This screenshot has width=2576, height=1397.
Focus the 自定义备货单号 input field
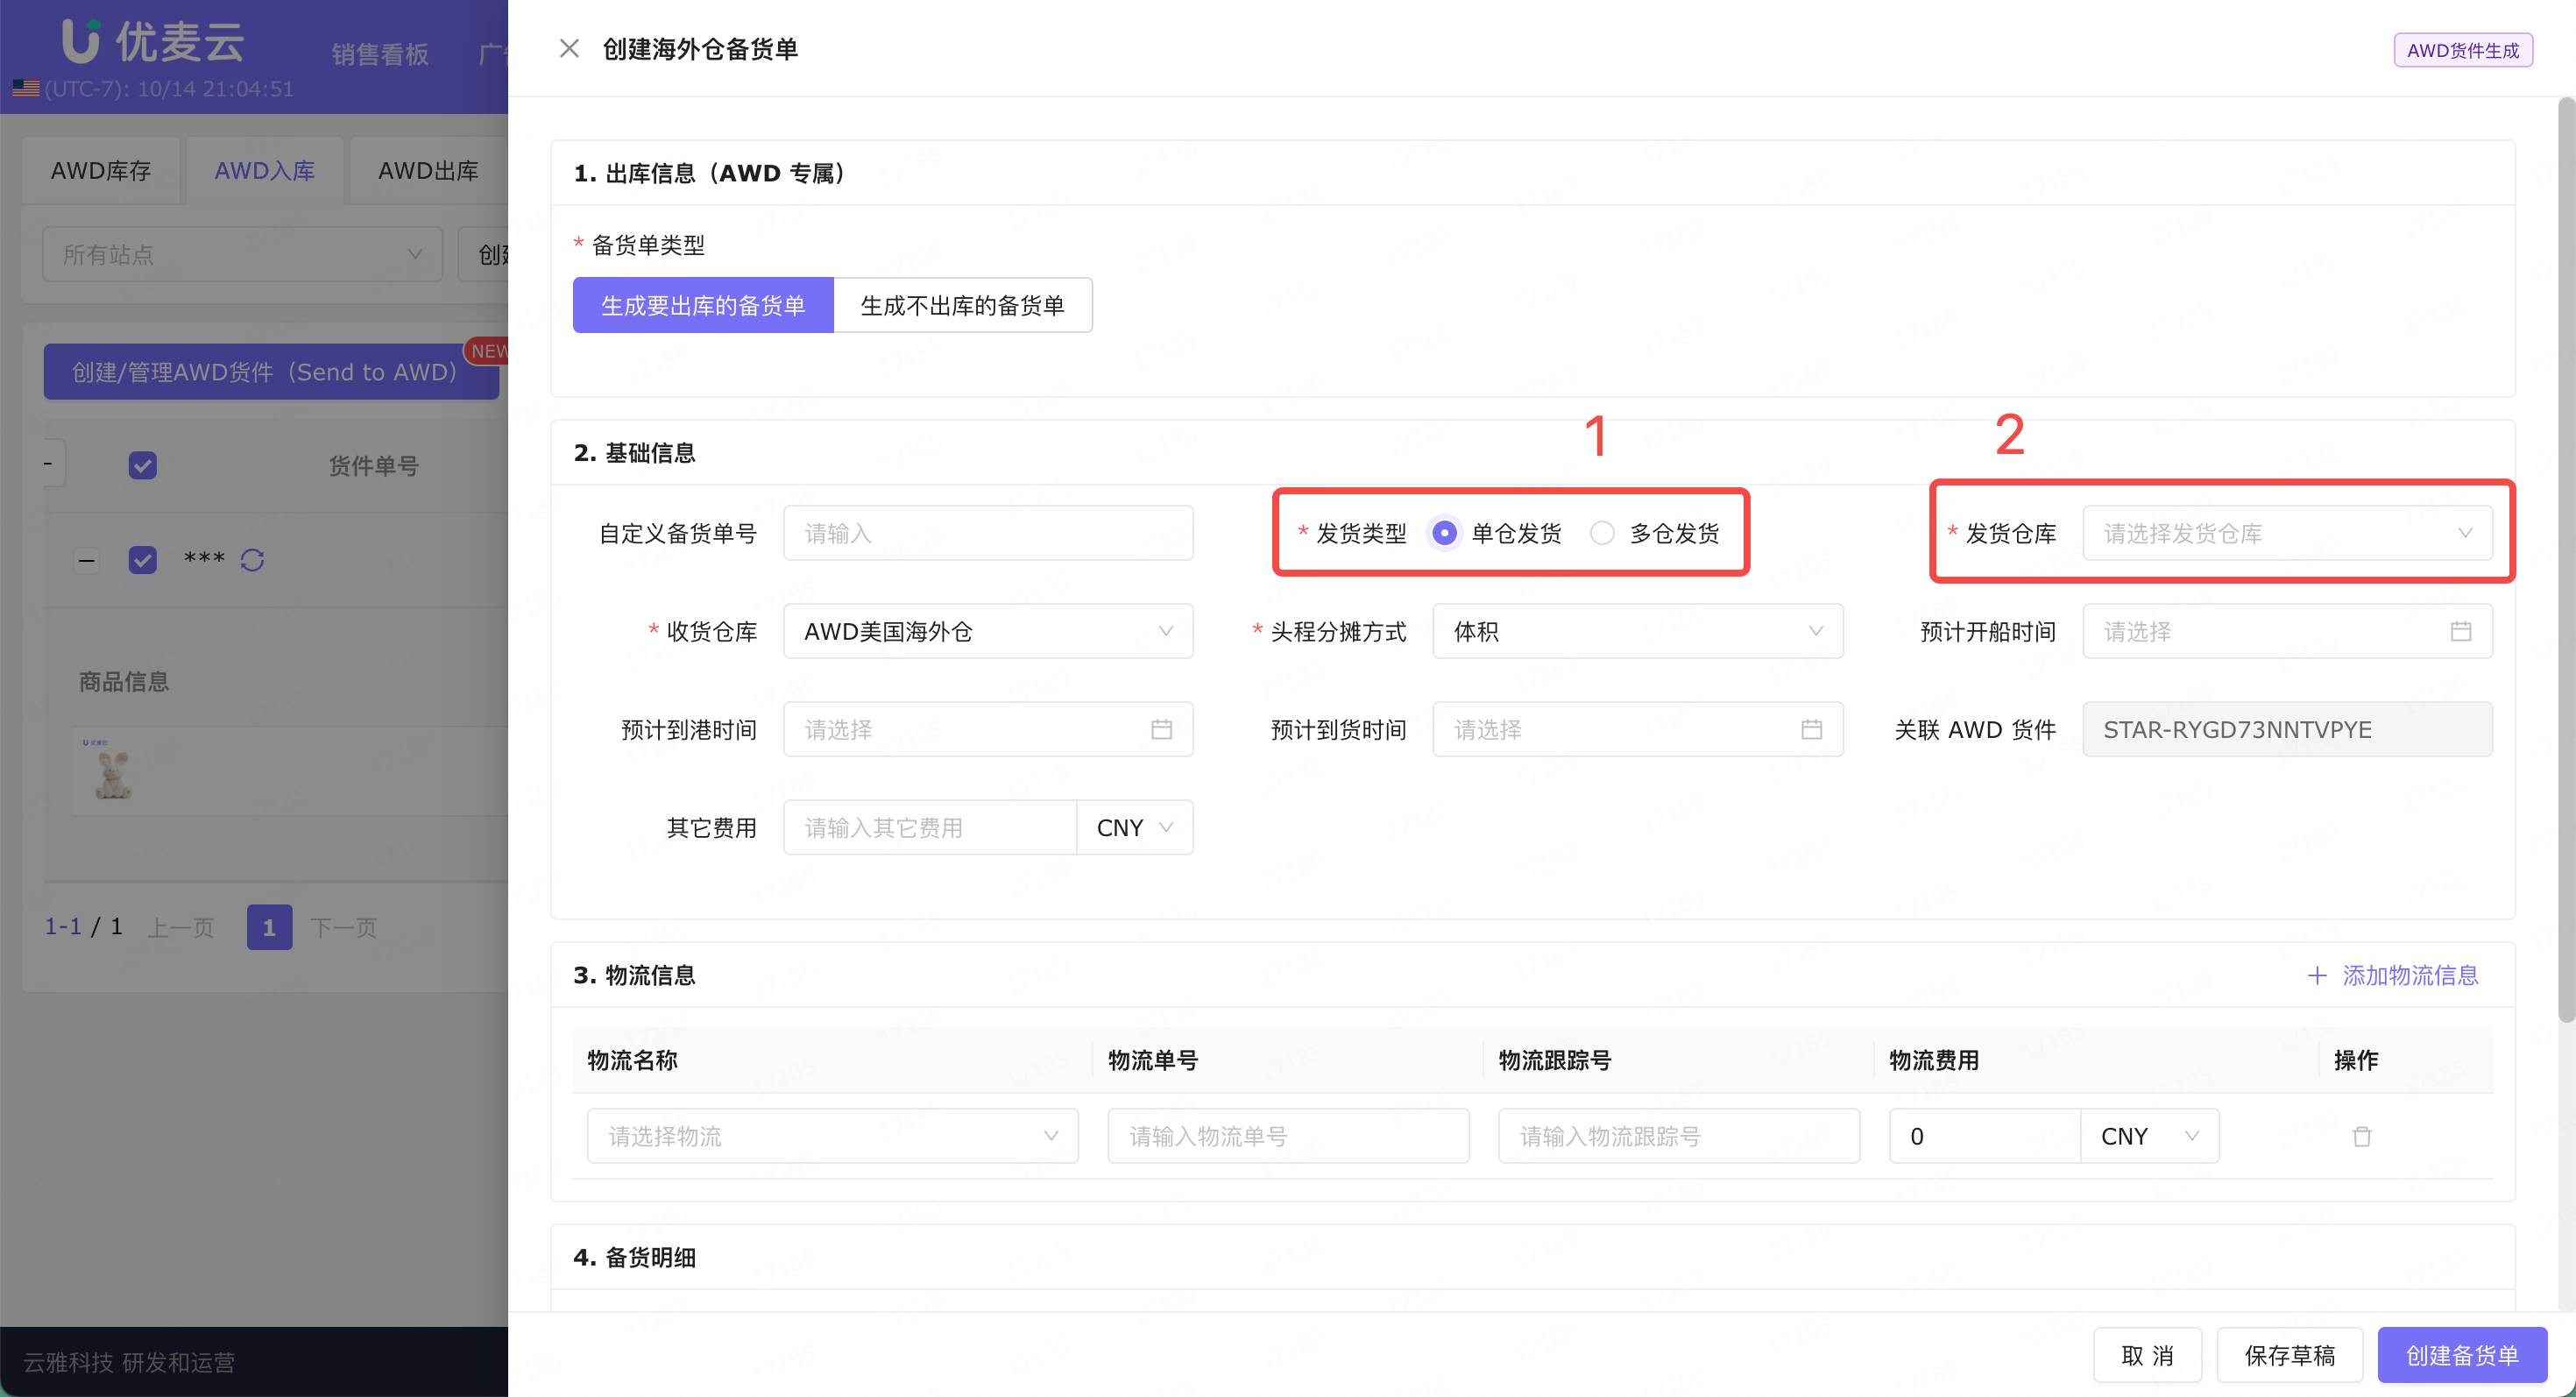point(988,533)
